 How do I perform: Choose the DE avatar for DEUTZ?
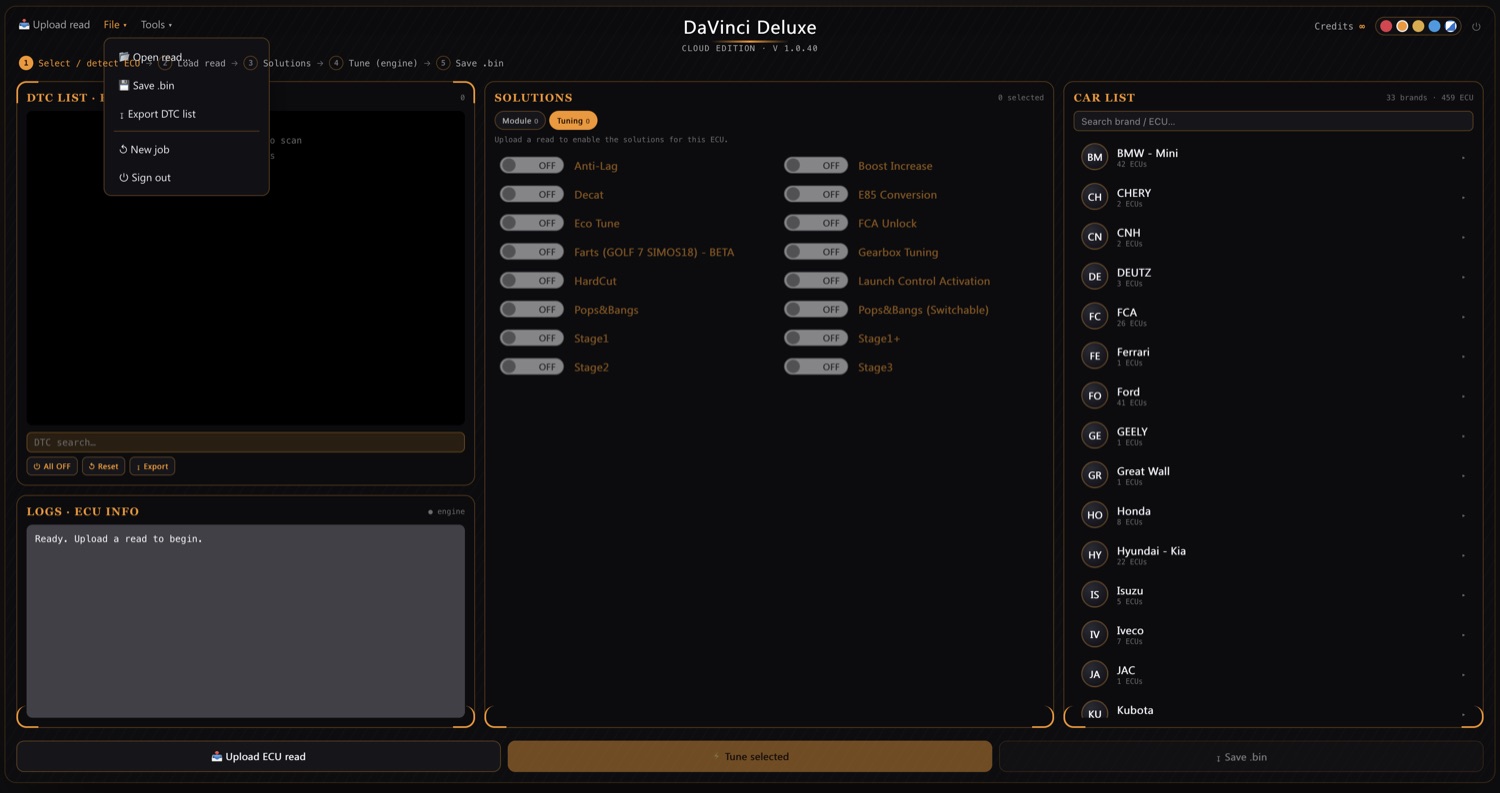tap(1095, 276)
